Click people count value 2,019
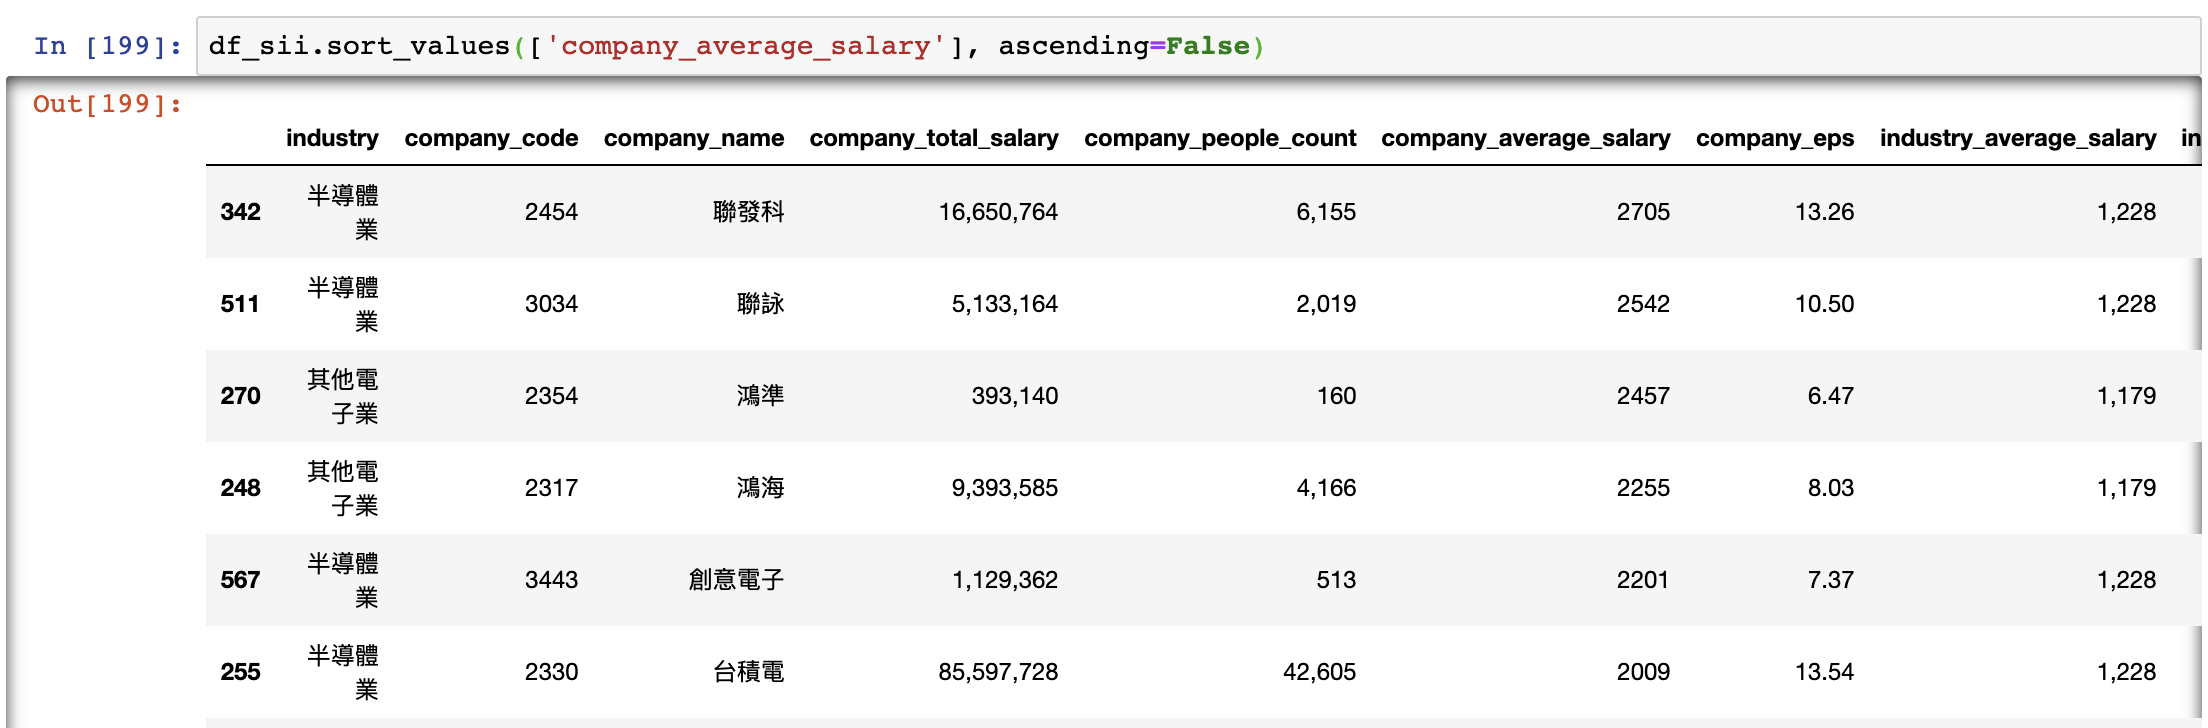The image size is (2208, 728). 1326,304
